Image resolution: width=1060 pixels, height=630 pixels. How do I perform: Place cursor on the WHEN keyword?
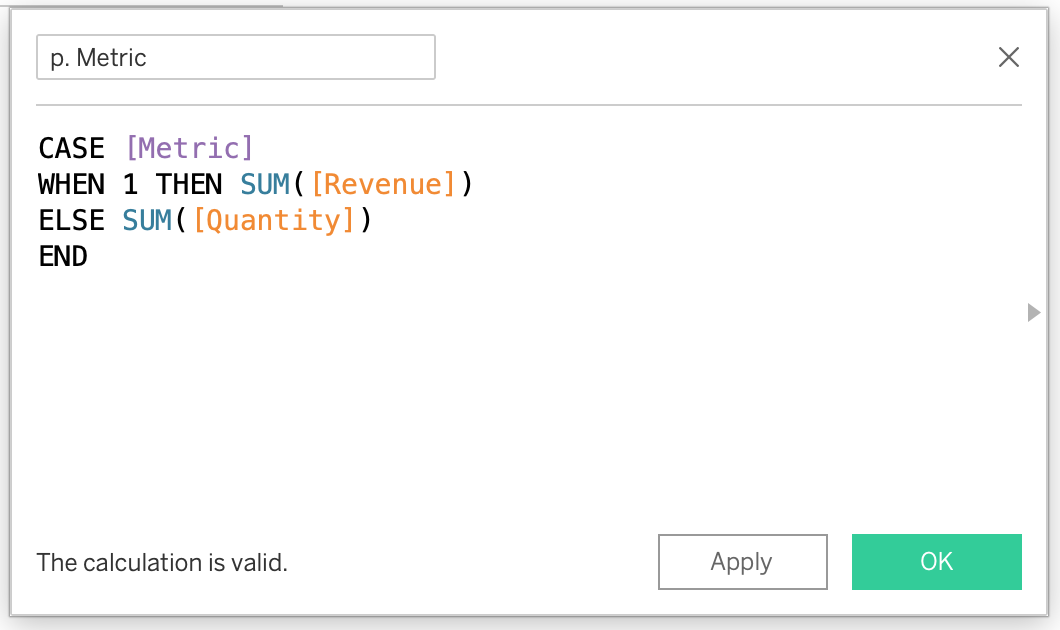coord(71,185)
